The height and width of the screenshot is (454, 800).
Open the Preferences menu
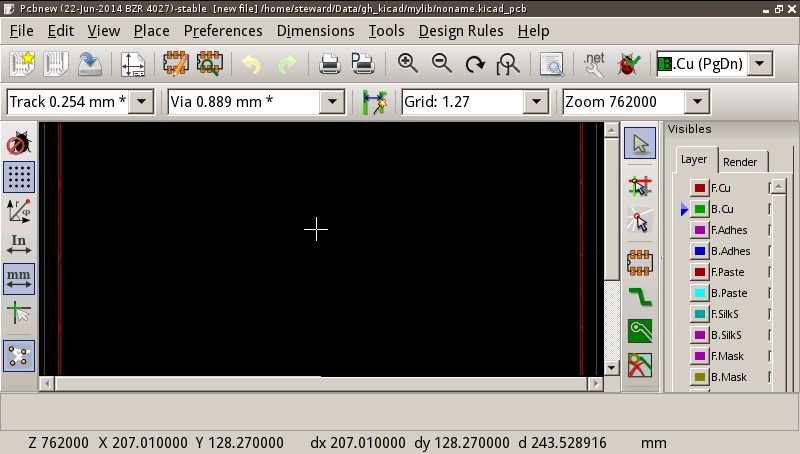pos(223,31)
